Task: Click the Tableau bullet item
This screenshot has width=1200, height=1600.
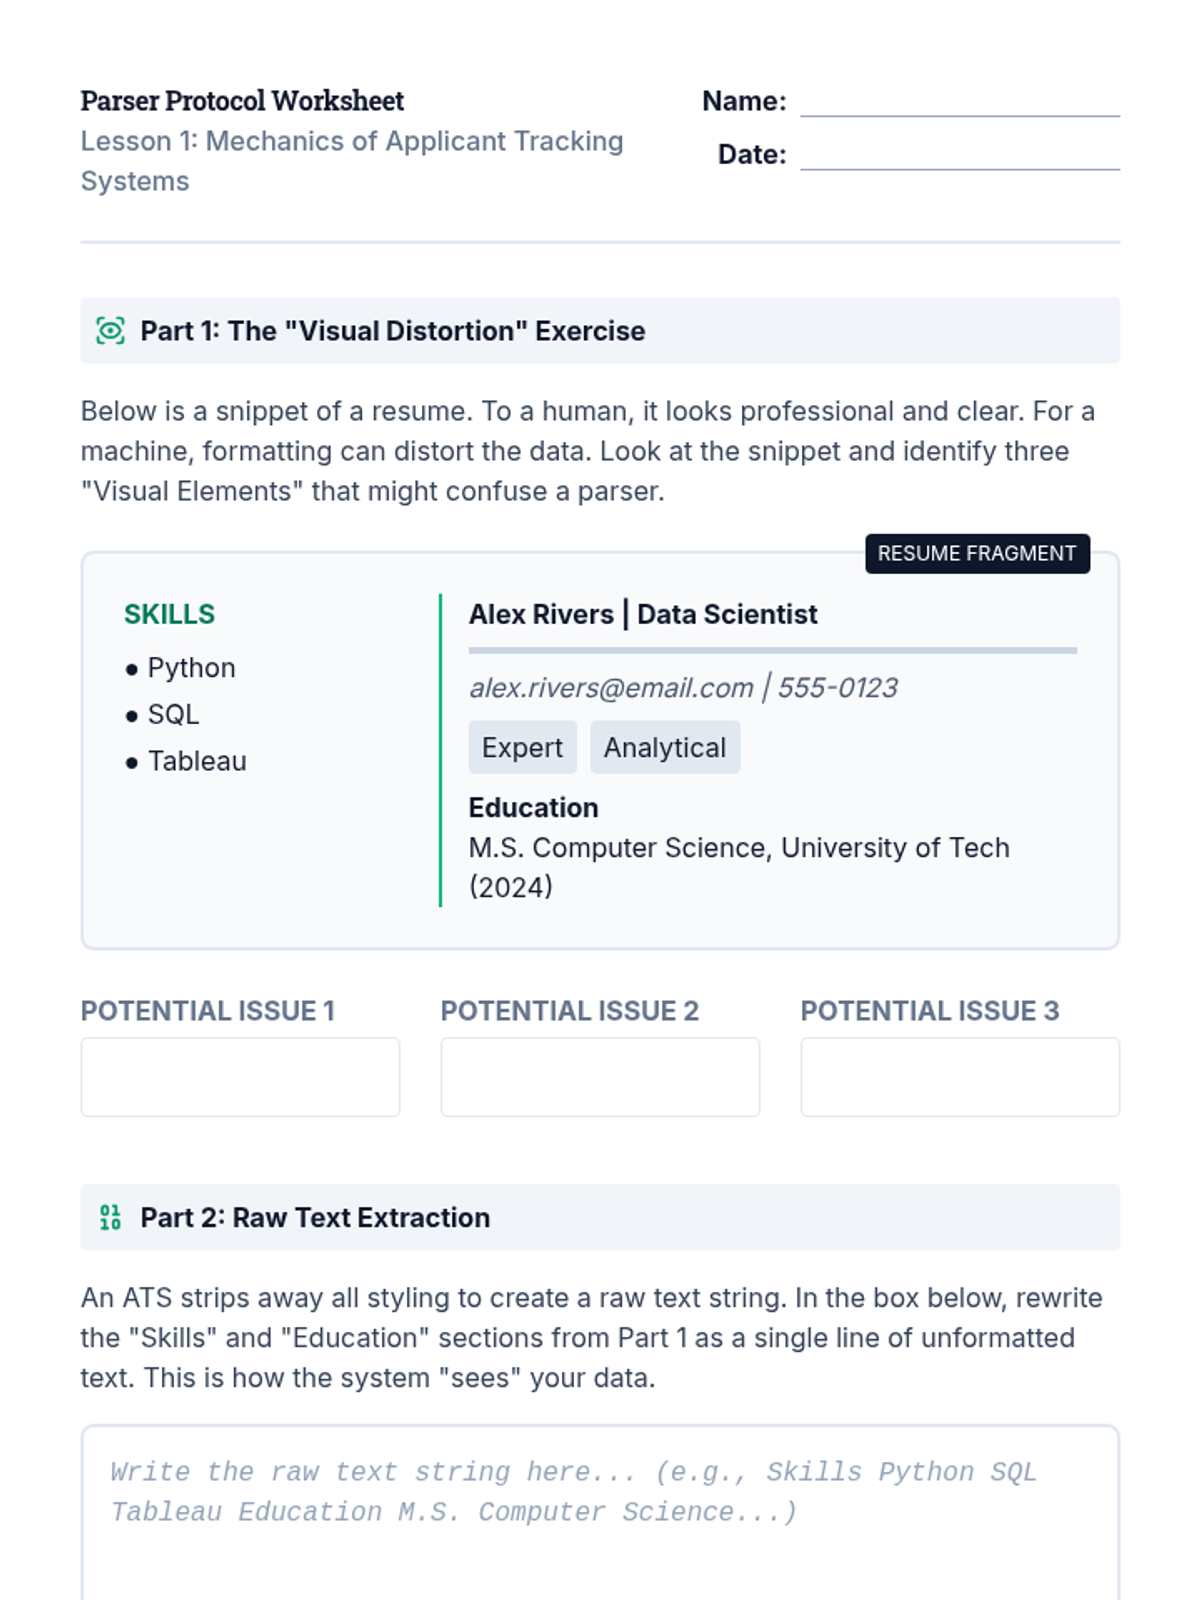Action: (197, 762)
